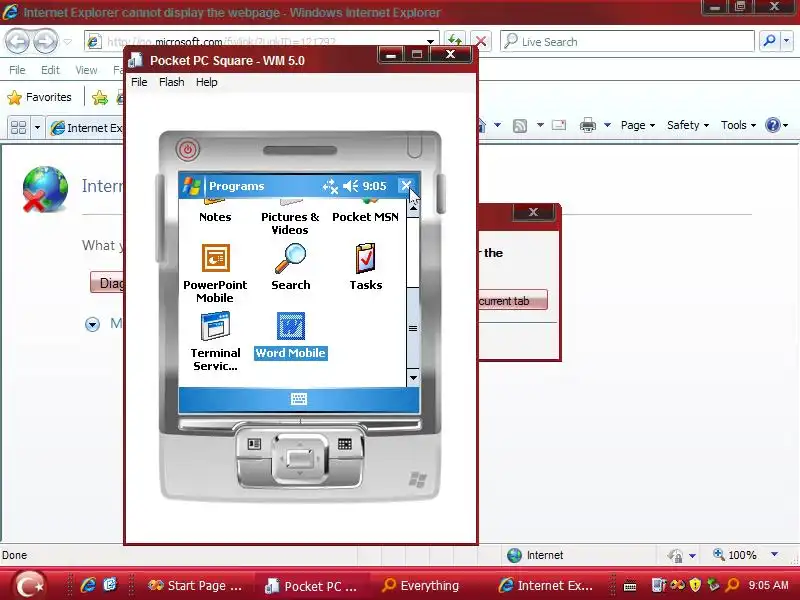Close the Programs screen with the X
This screenshot has height=600, width=800.
coord(406,186)
